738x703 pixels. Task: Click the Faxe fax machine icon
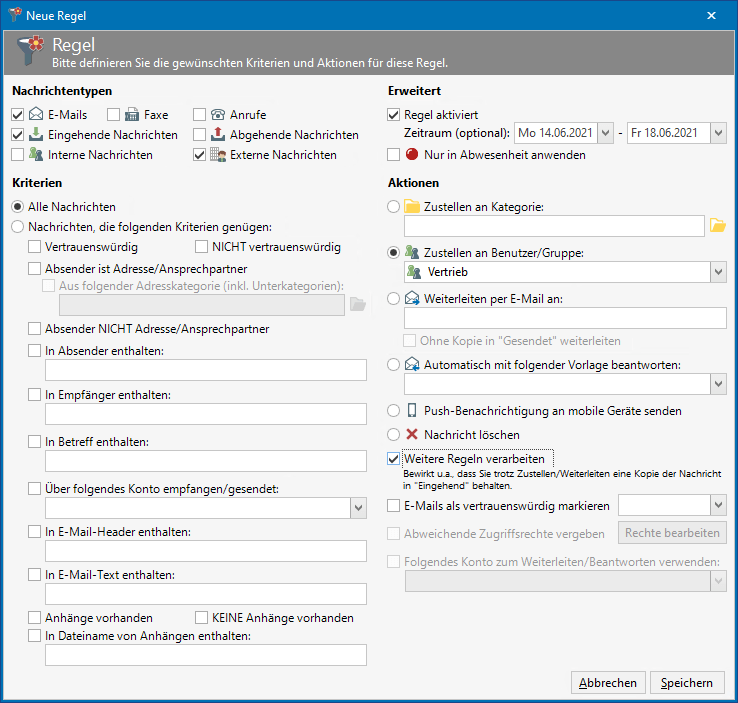[x=132, y=114]
